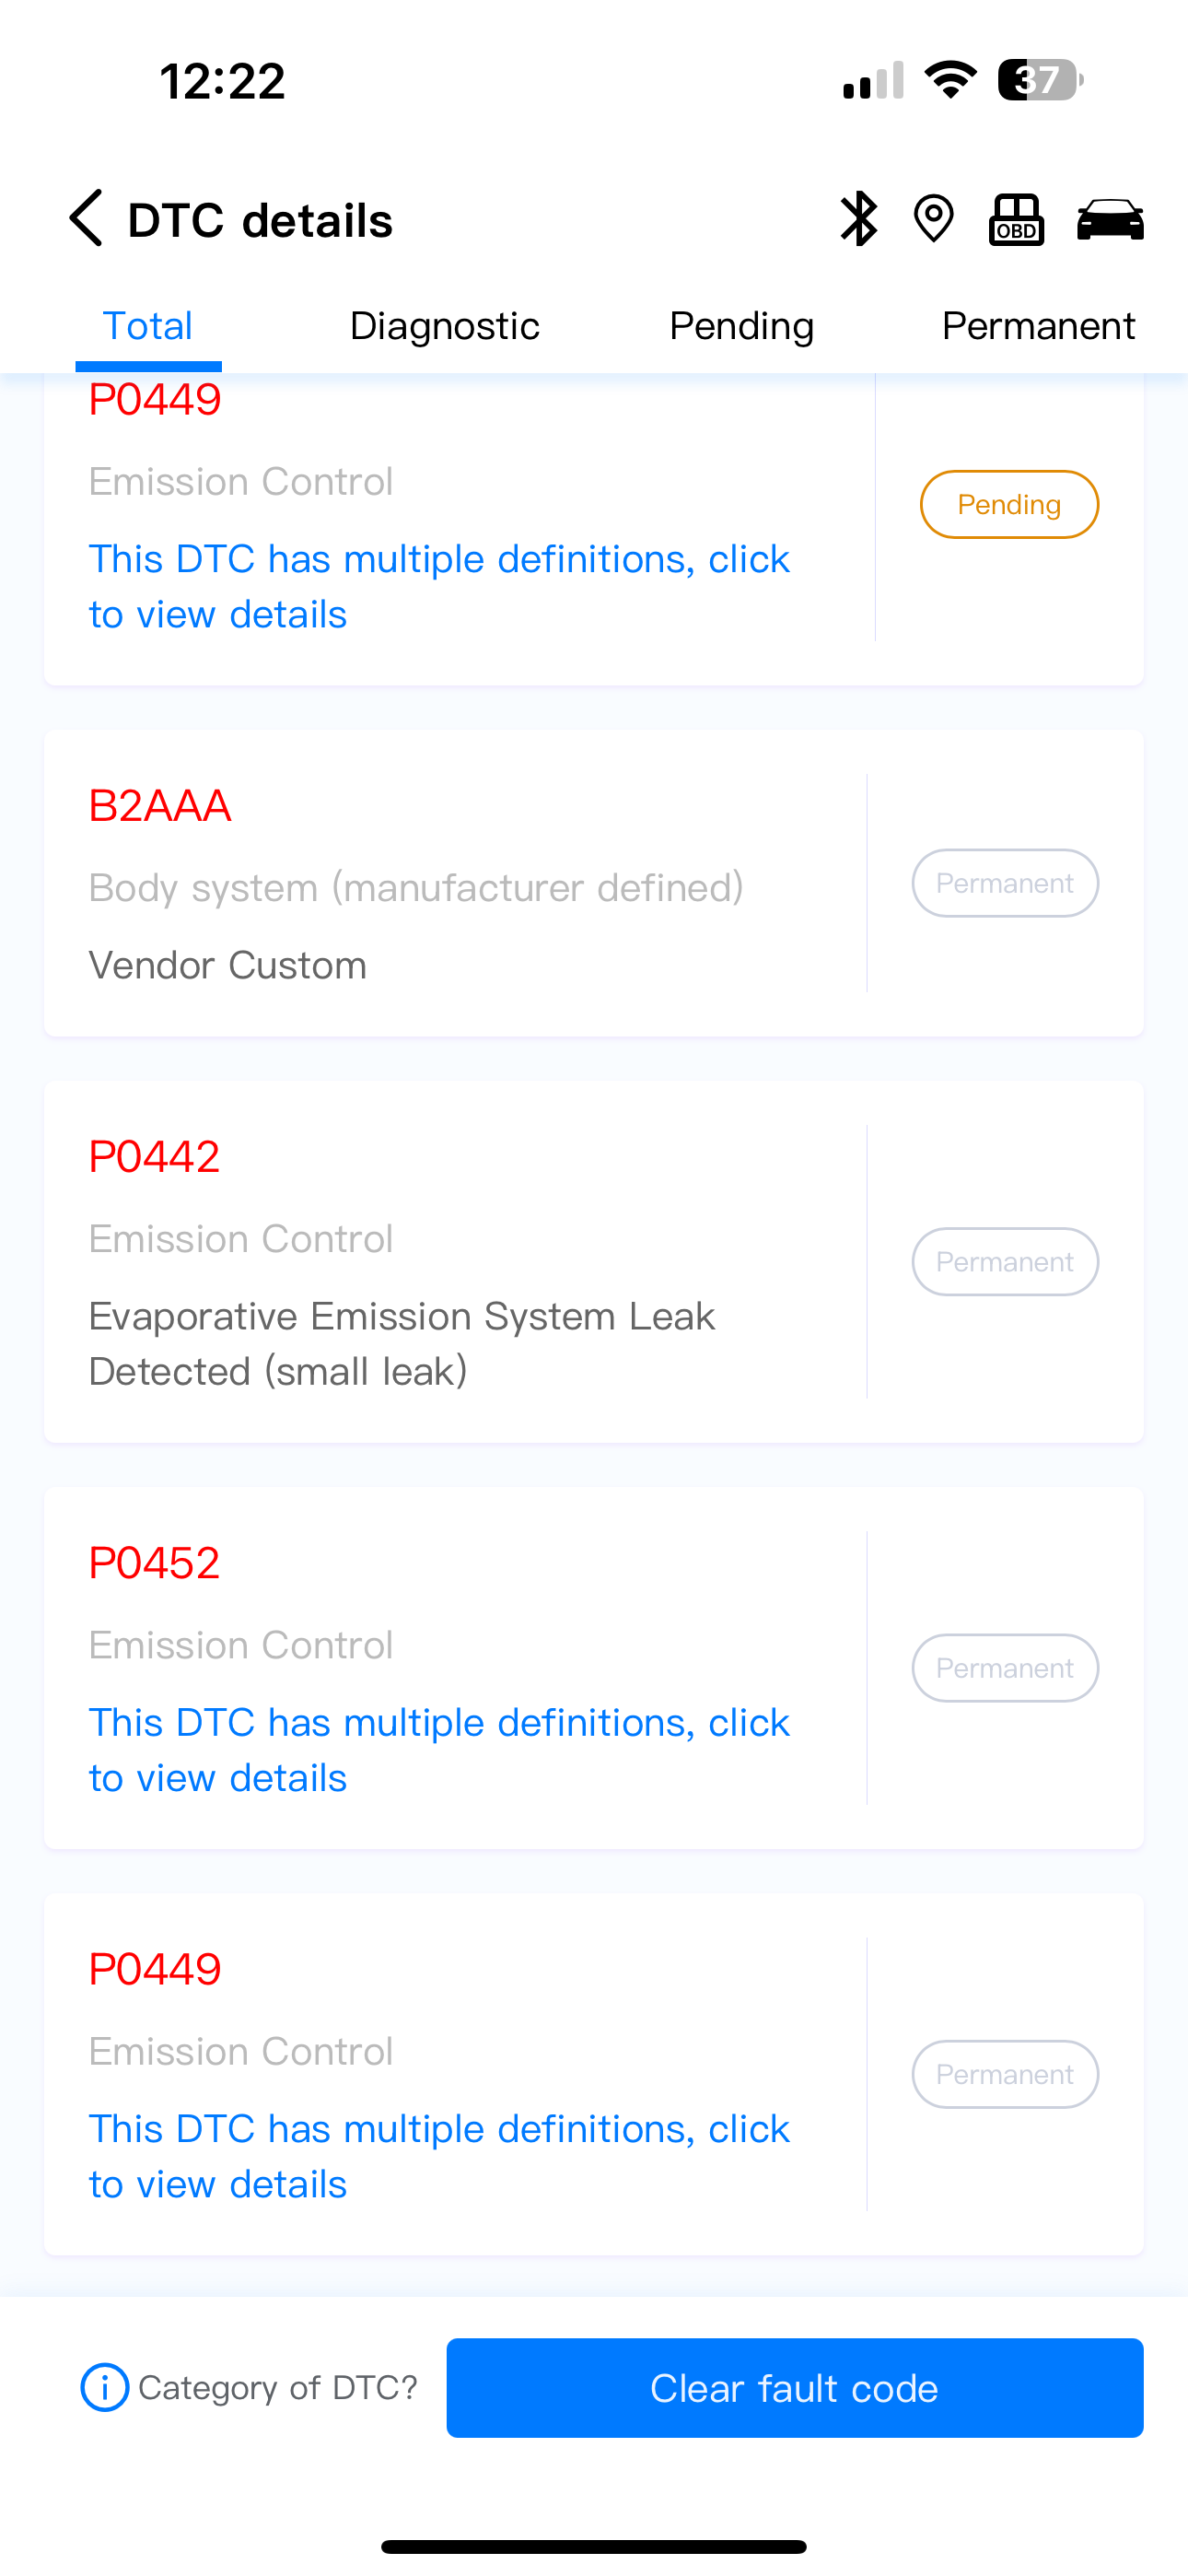Tap the OBD adapter icon
Screen dimensions: 1188x2576
tap(1016, 219)
